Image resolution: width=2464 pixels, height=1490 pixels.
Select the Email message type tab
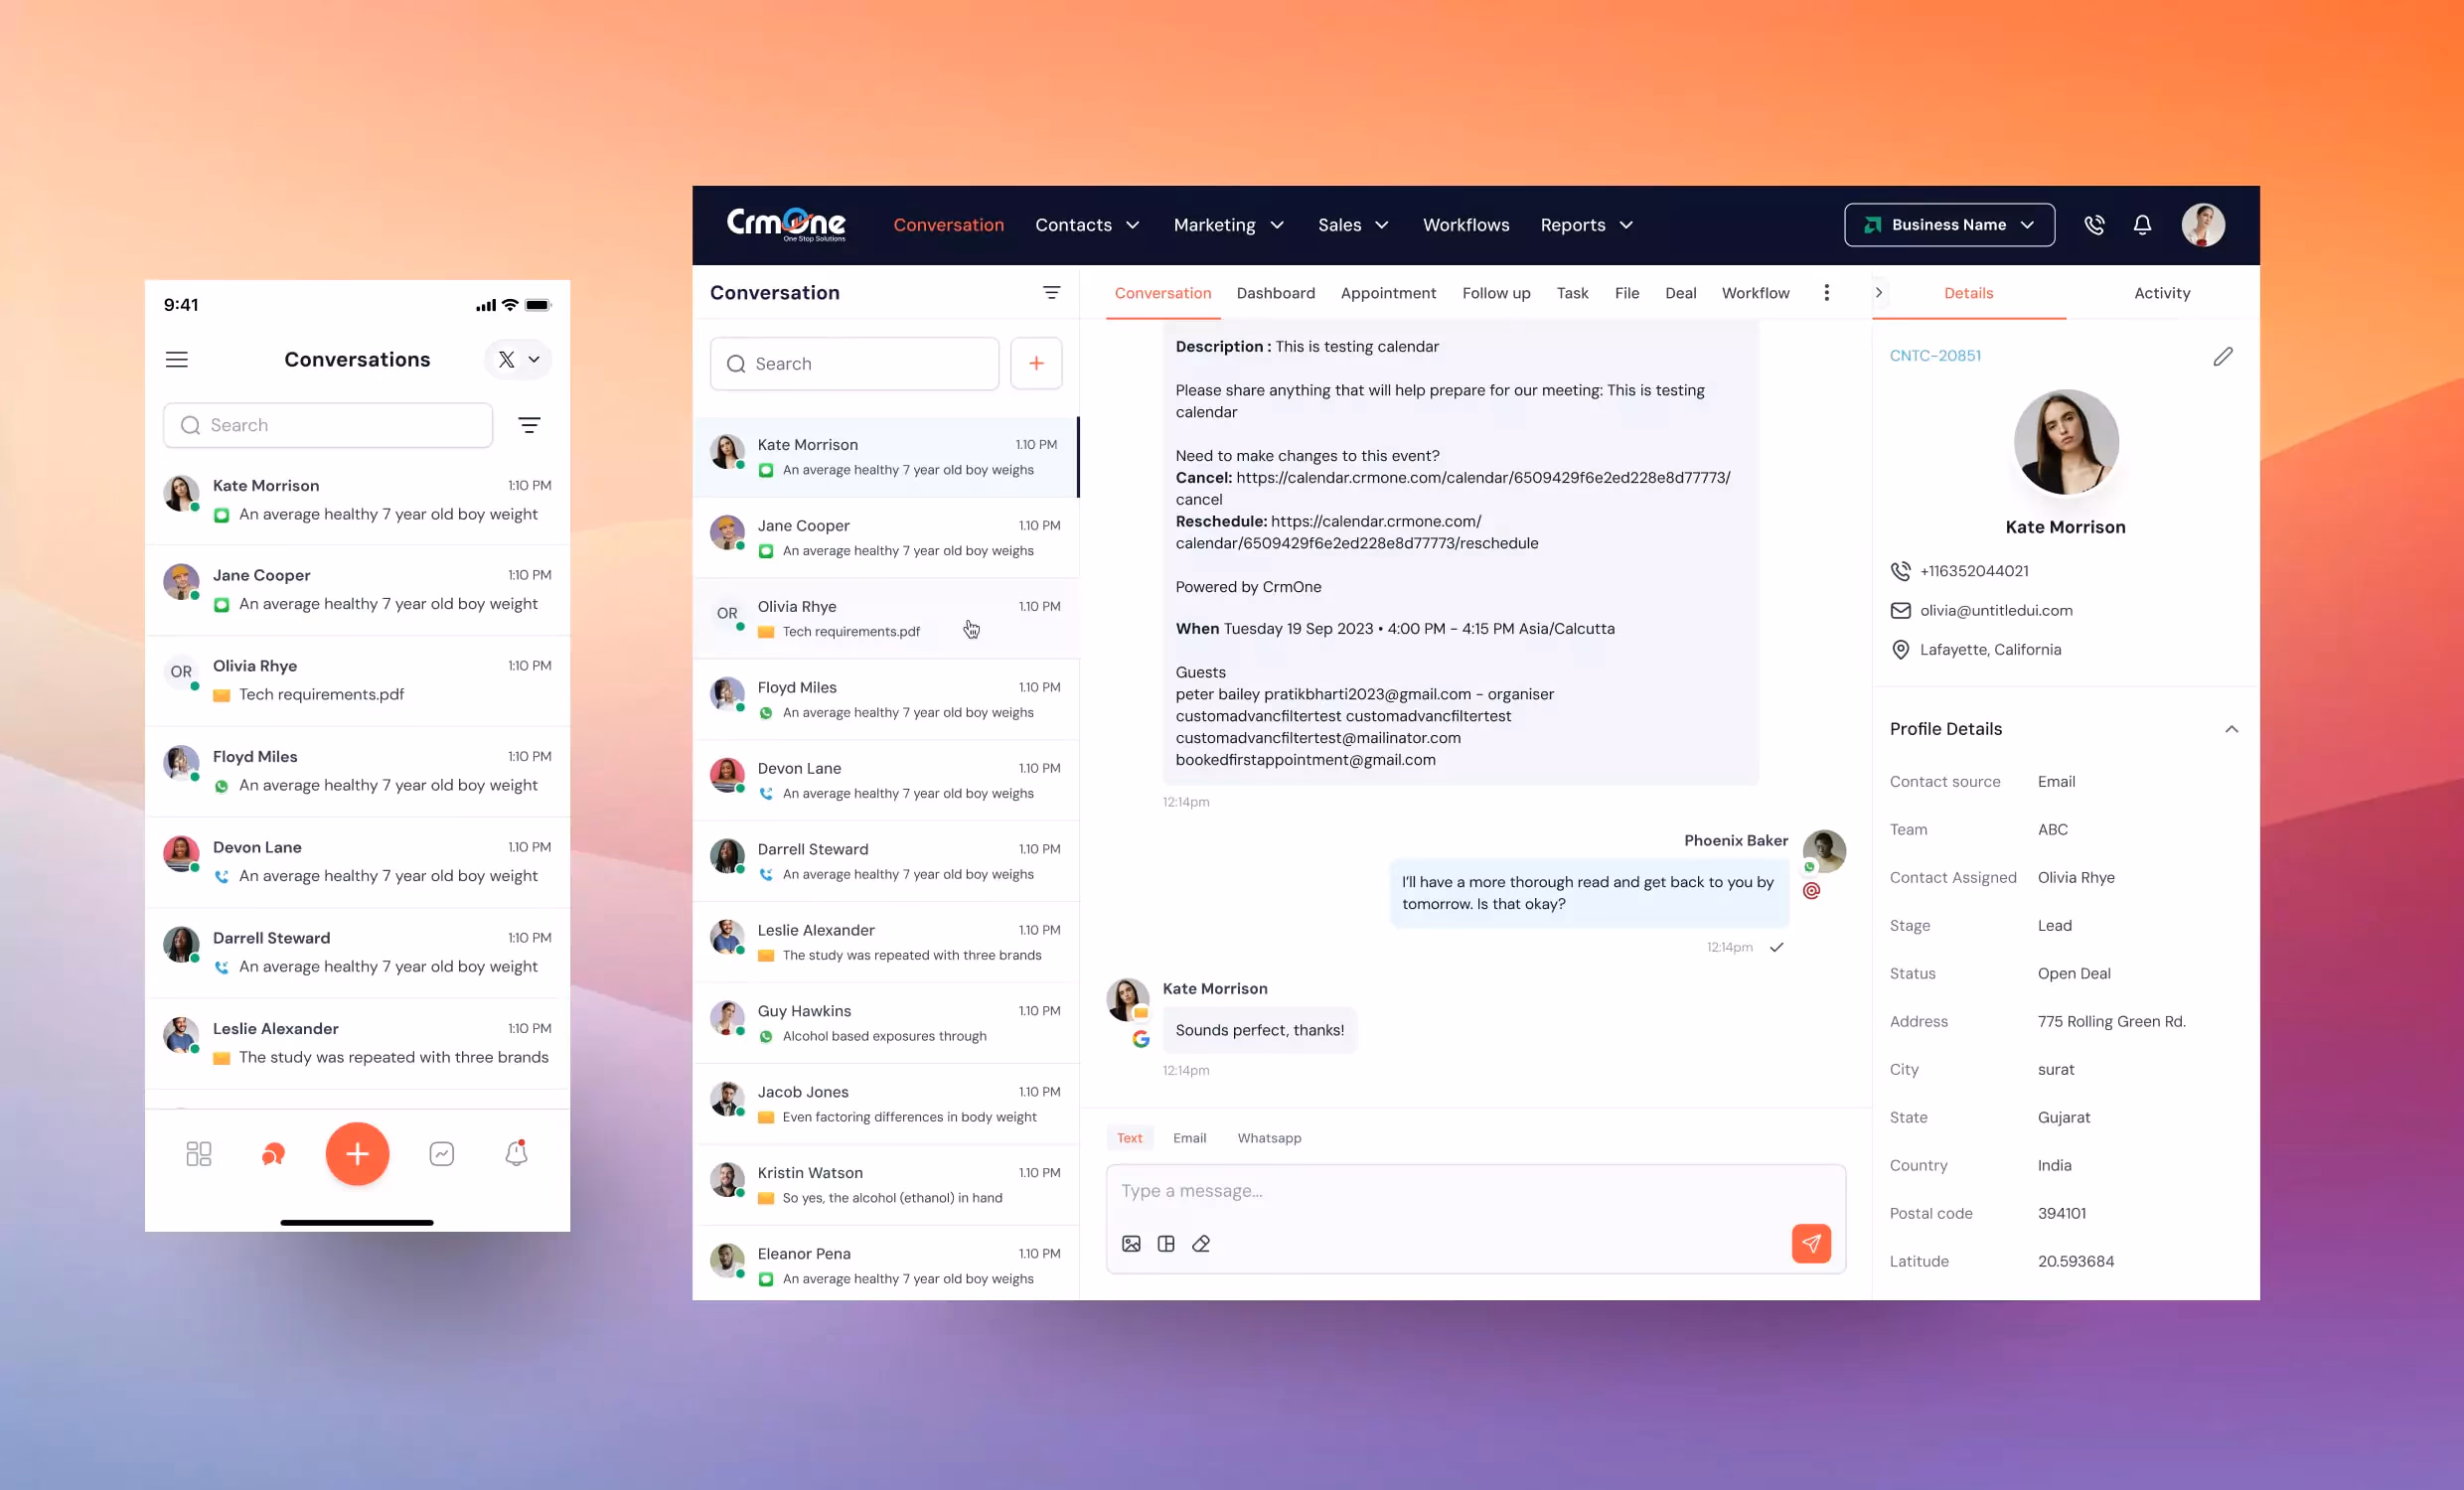pyautogui.click(x=1189, y=1137)
